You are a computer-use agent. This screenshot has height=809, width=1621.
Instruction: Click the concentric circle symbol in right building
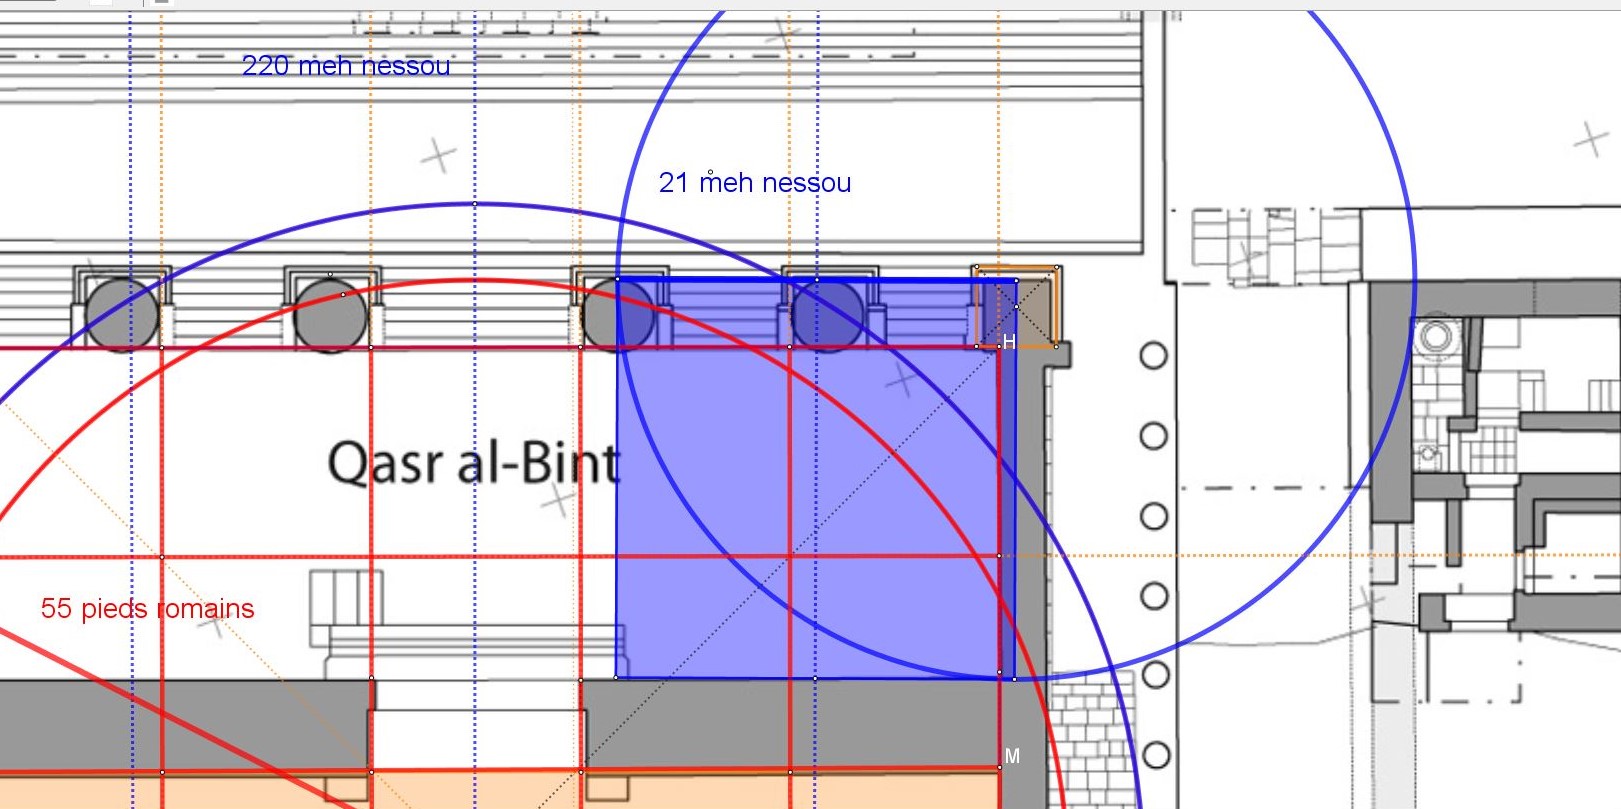1436,334
